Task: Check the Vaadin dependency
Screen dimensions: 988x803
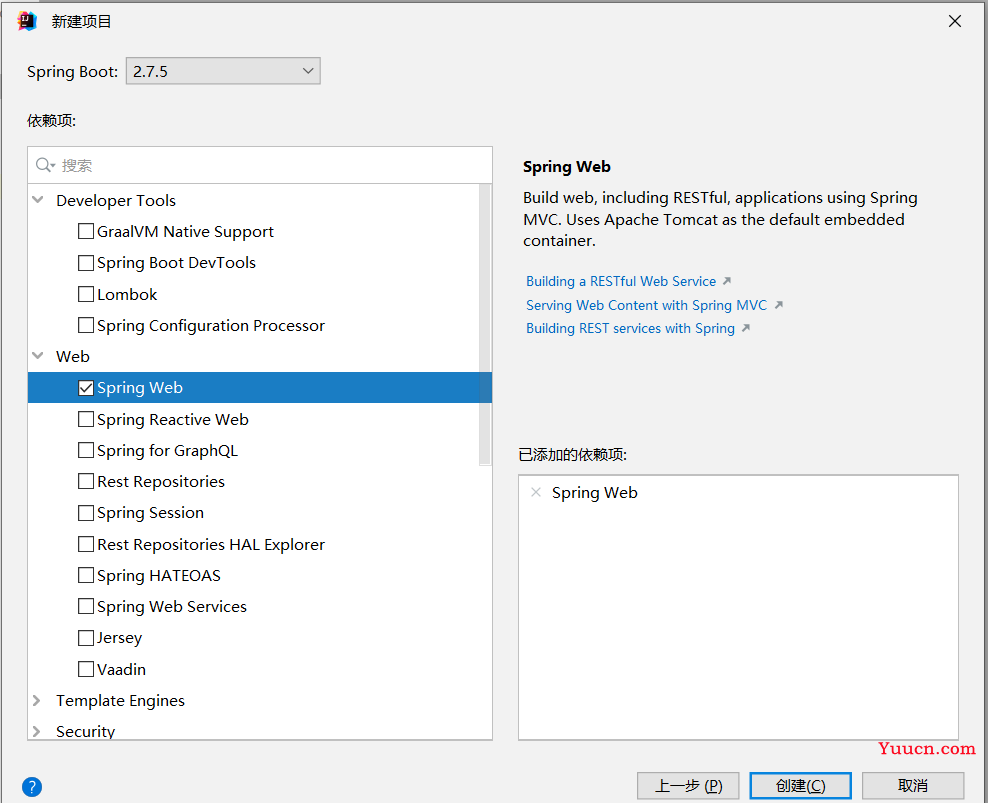Action: pos(86,669)
